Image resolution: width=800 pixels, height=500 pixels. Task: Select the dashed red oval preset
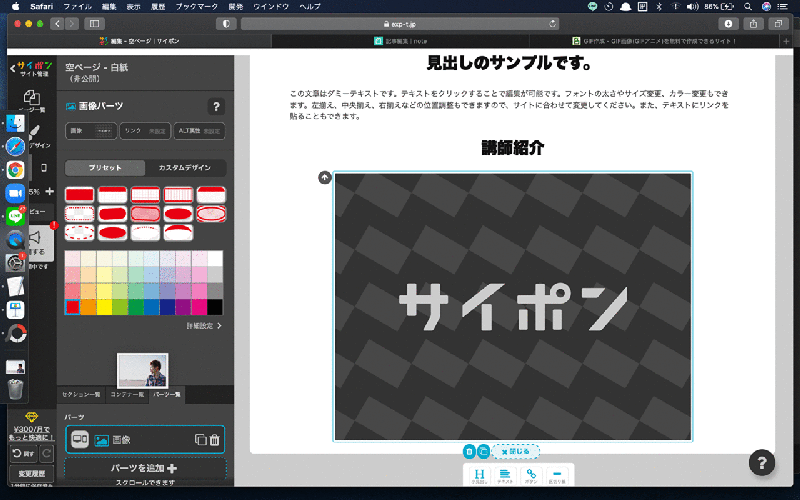coord(80,233)
